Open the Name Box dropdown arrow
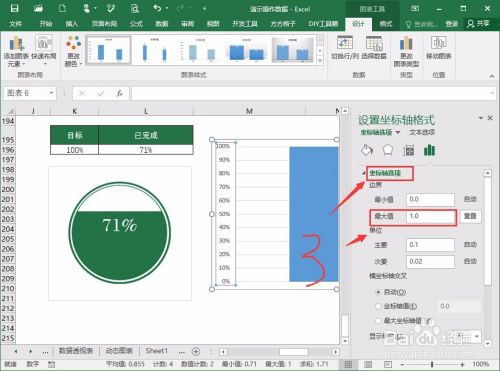Viewport: 500px width, 371px height. coord(51,93)
